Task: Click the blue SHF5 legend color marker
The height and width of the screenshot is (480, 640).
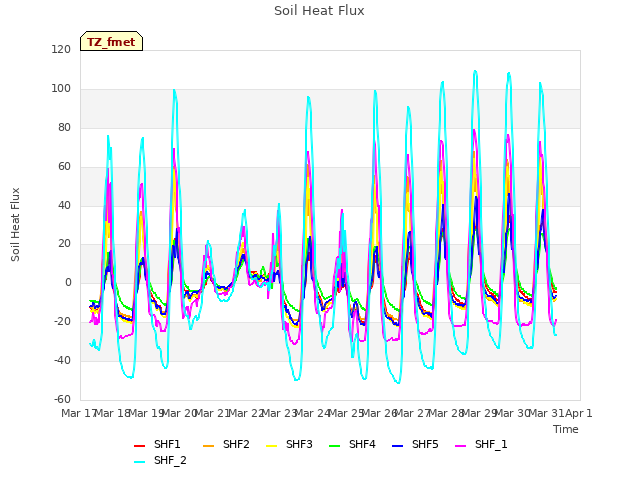Action: 398,446
